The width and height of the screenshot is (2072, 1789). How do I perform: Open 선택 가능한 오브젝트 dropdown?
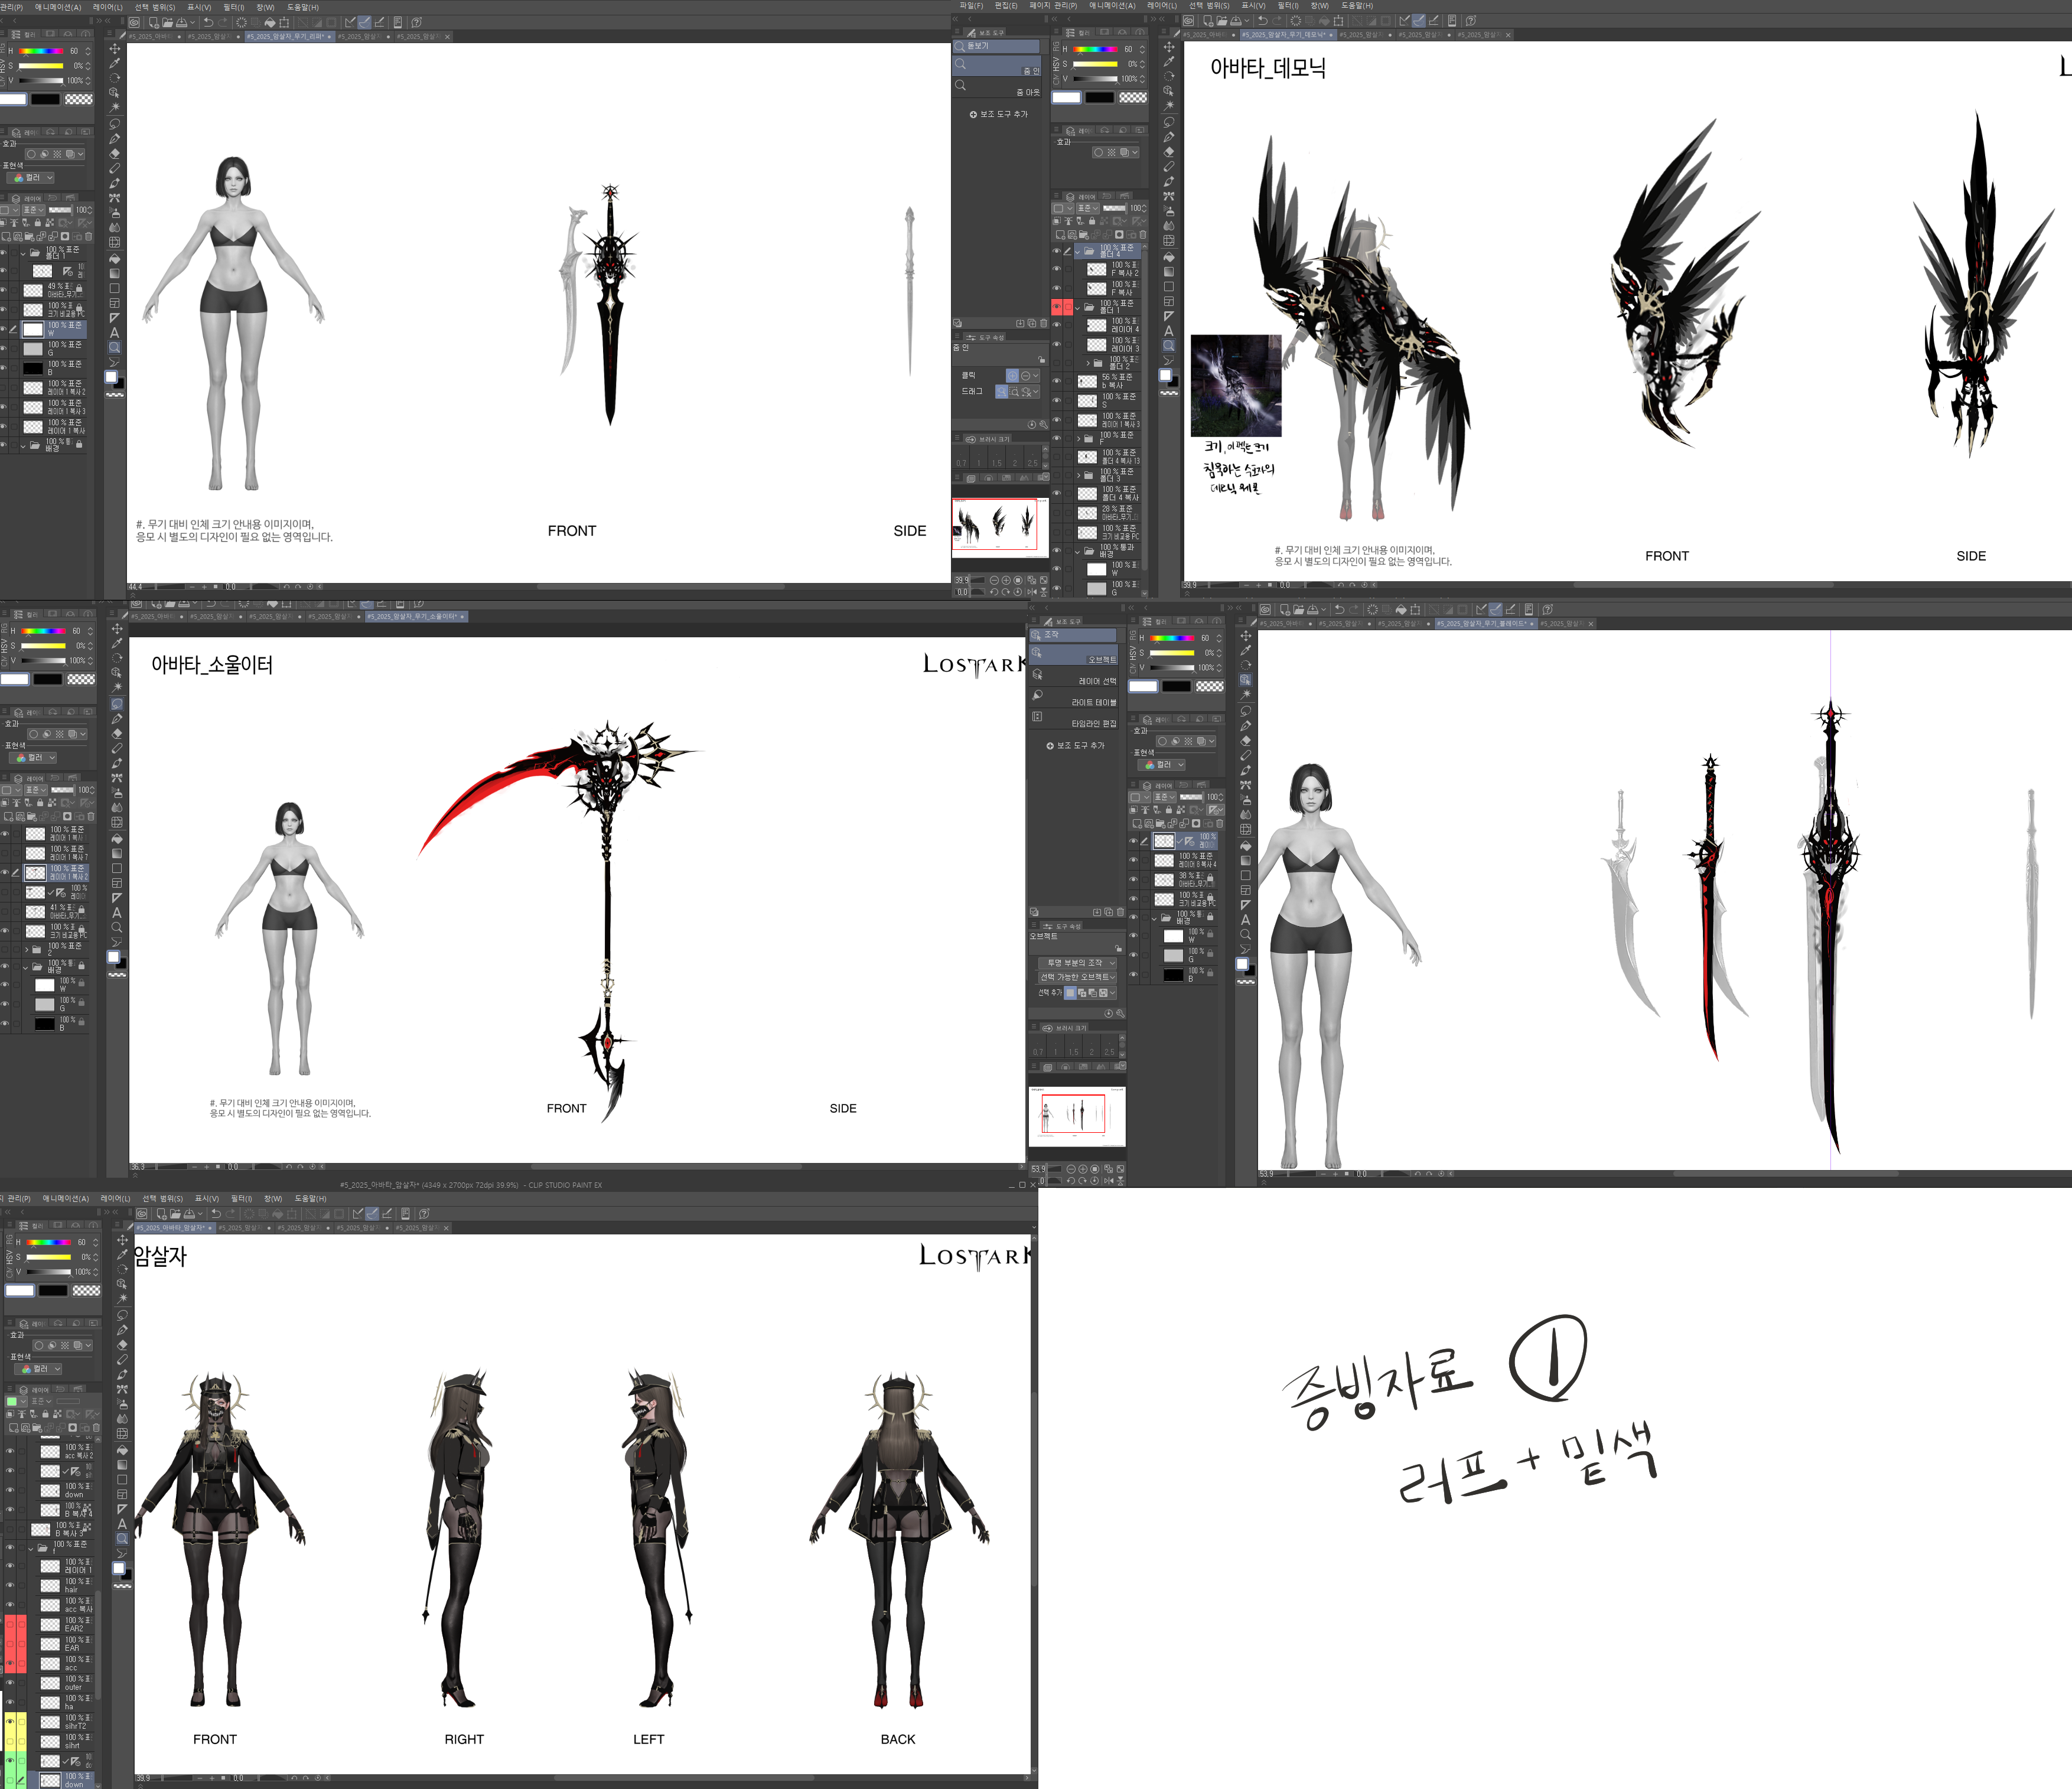[1078, 977]
